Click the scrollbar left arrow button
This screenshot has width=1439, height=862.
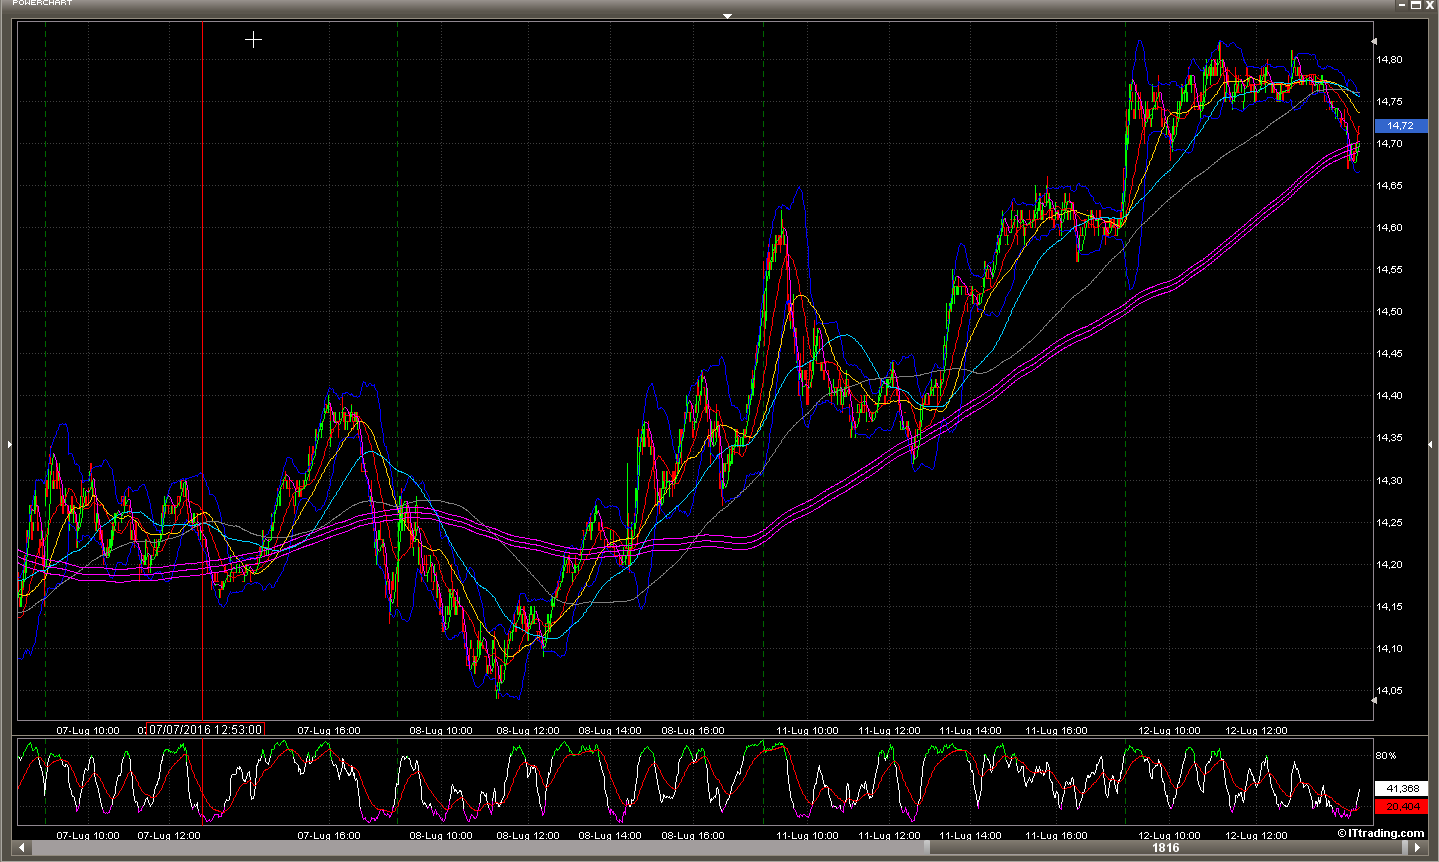point(21,848)
